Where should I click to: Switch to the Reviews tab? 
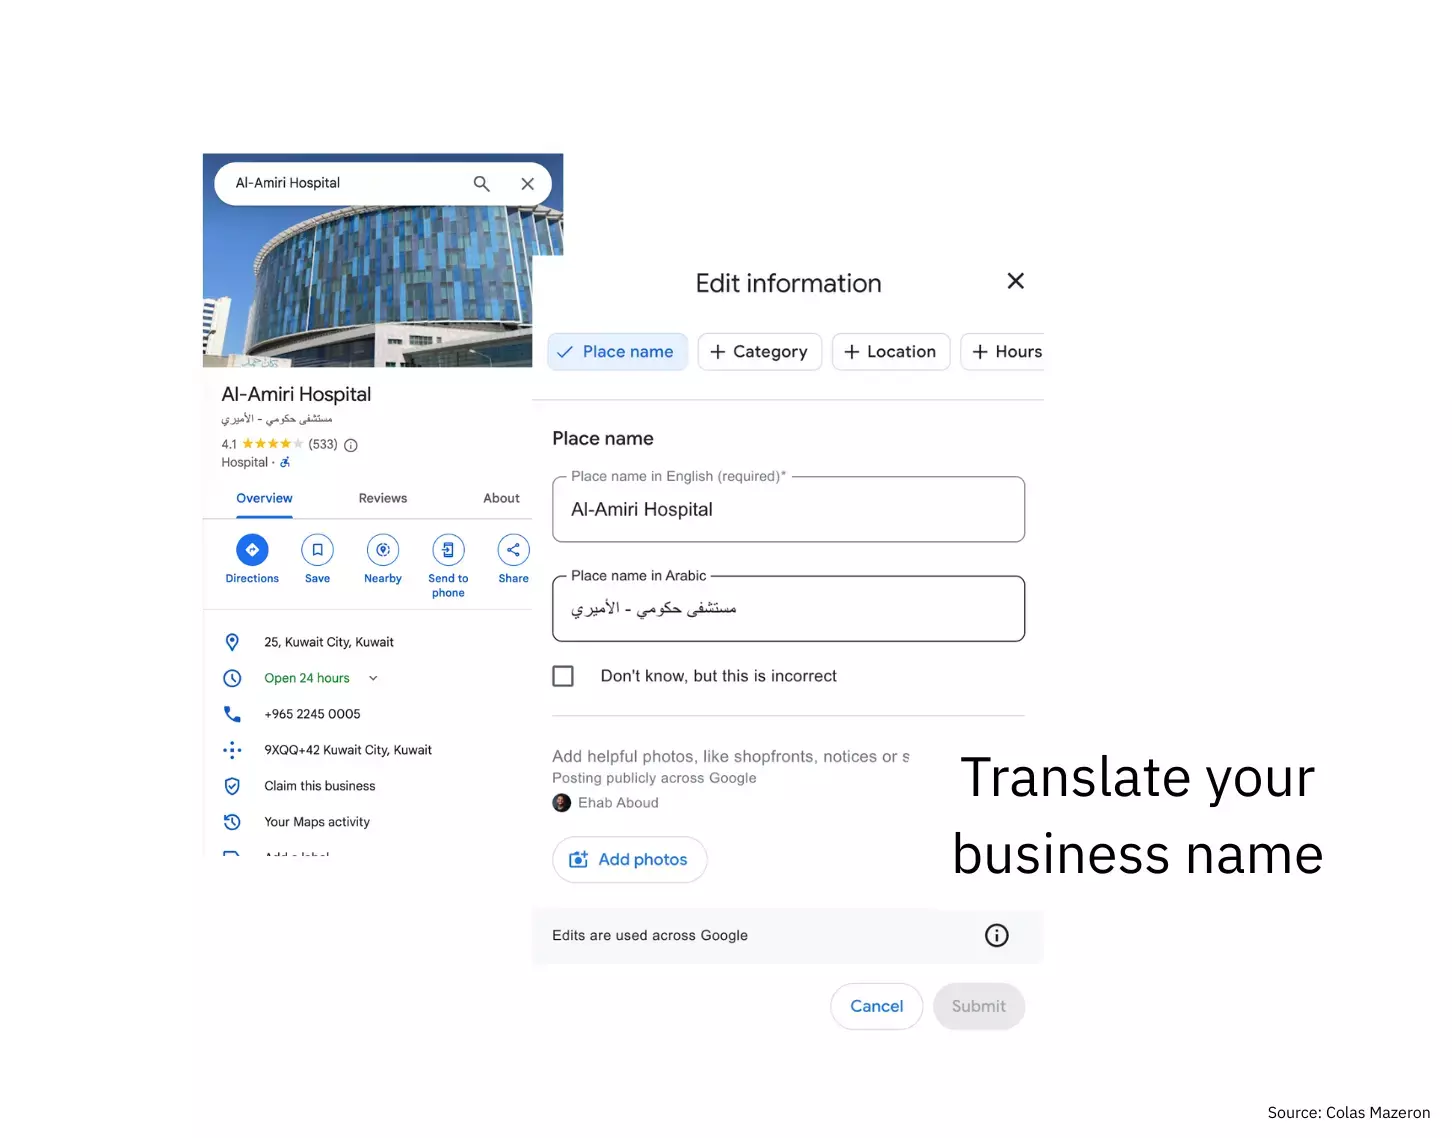coord(382,497)
